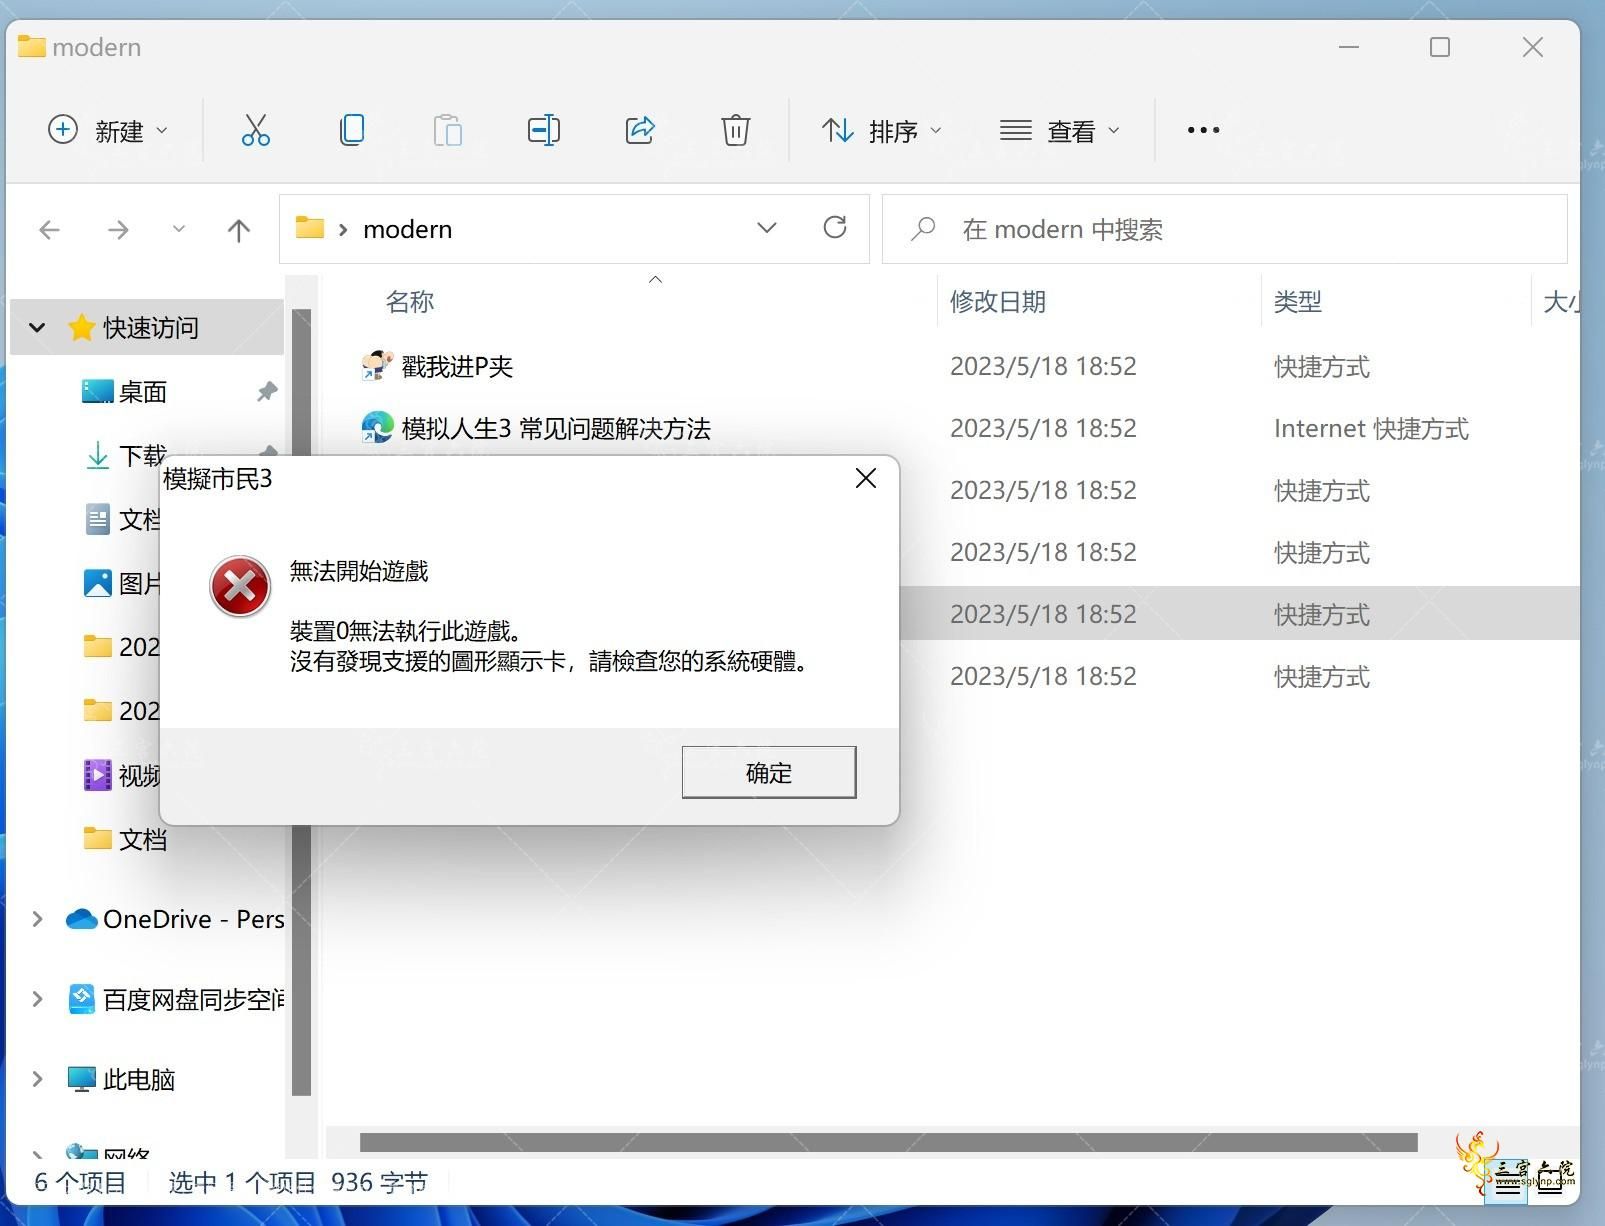Click the Cut scissors icon in toolbar

coord(255,130)
